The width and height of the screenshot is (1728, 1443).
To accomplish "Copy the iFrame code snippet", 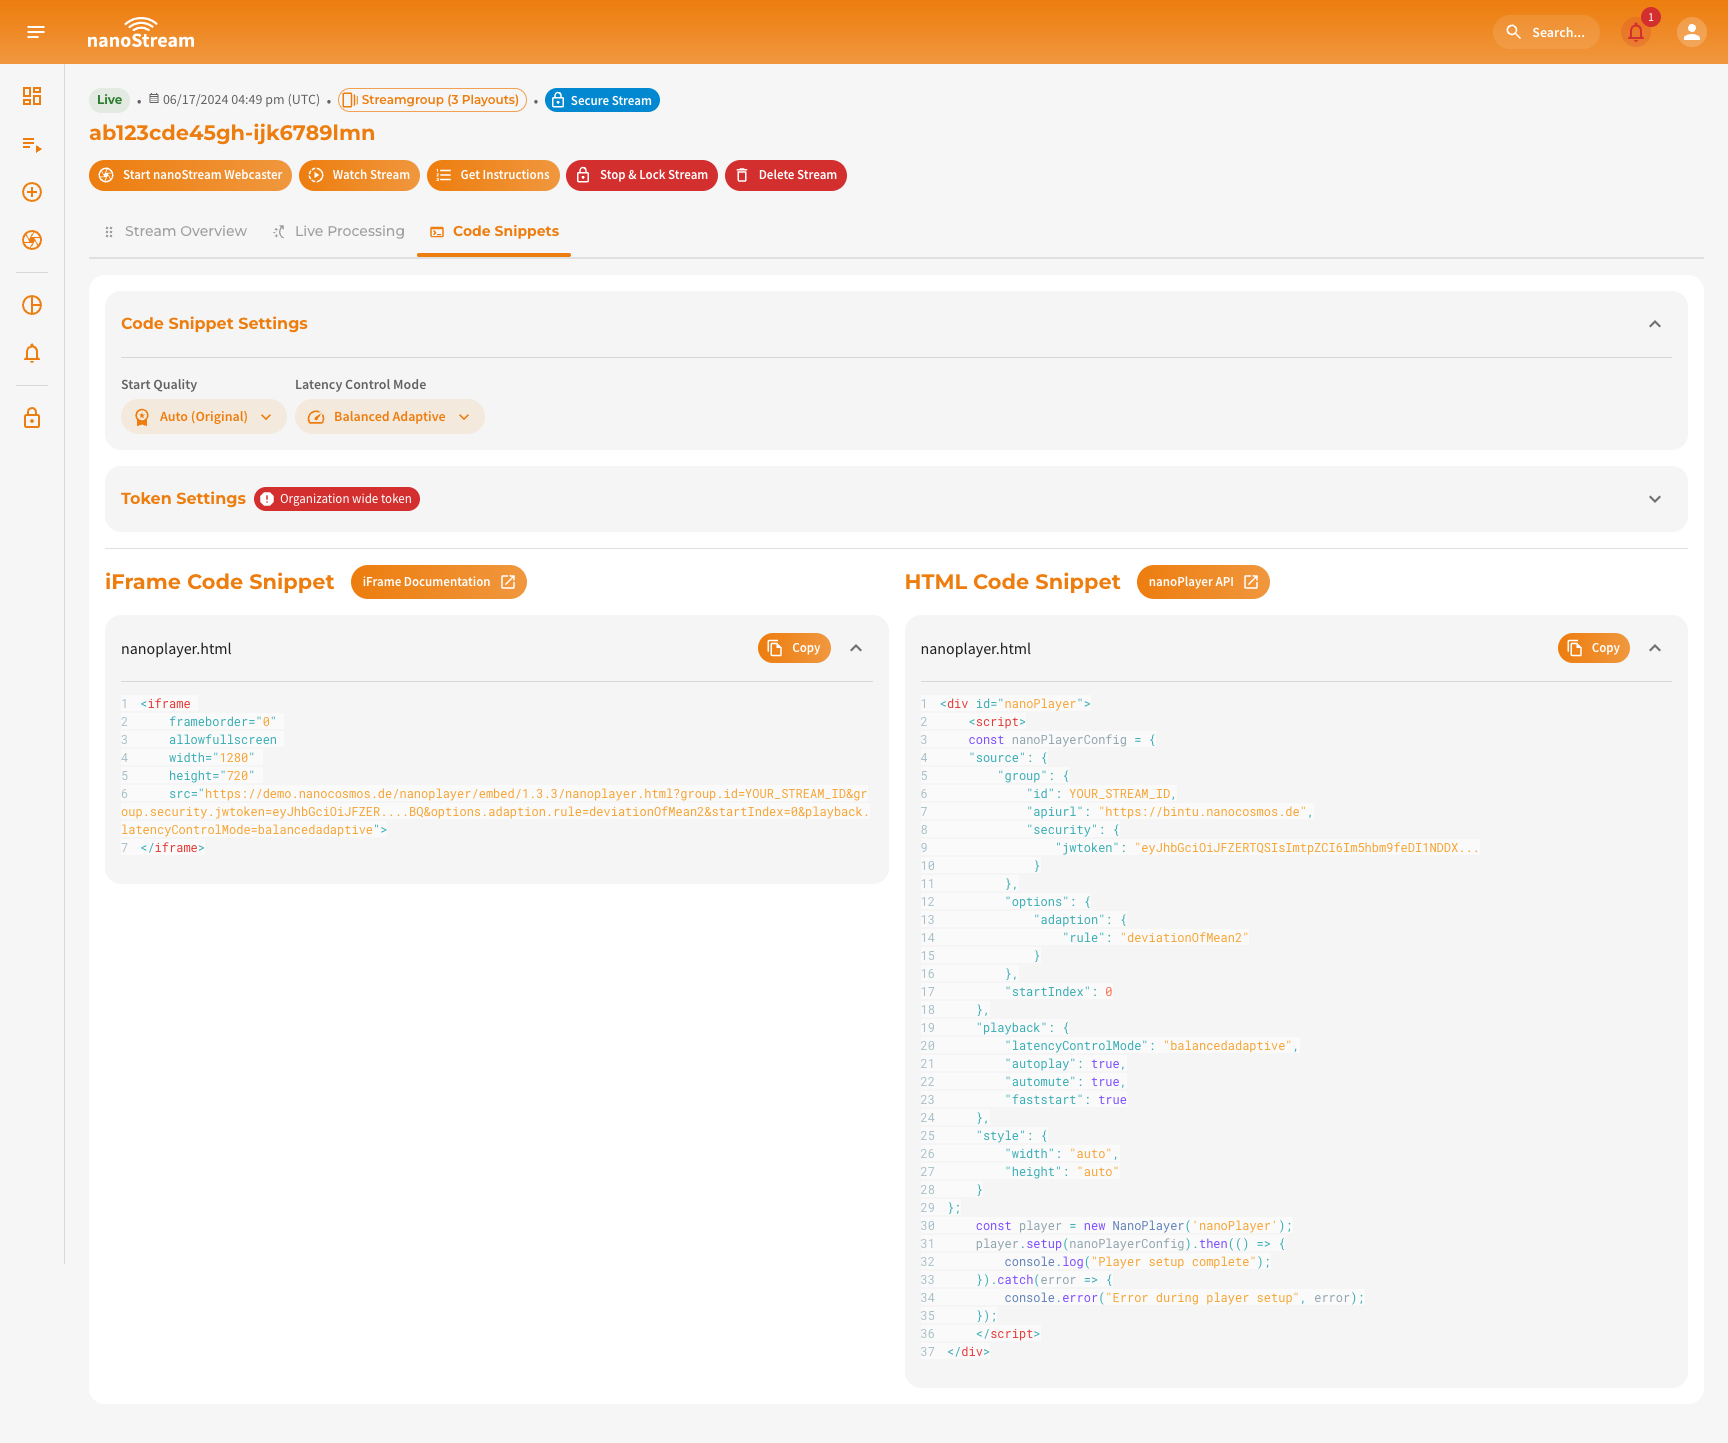I will pos(794,648).
